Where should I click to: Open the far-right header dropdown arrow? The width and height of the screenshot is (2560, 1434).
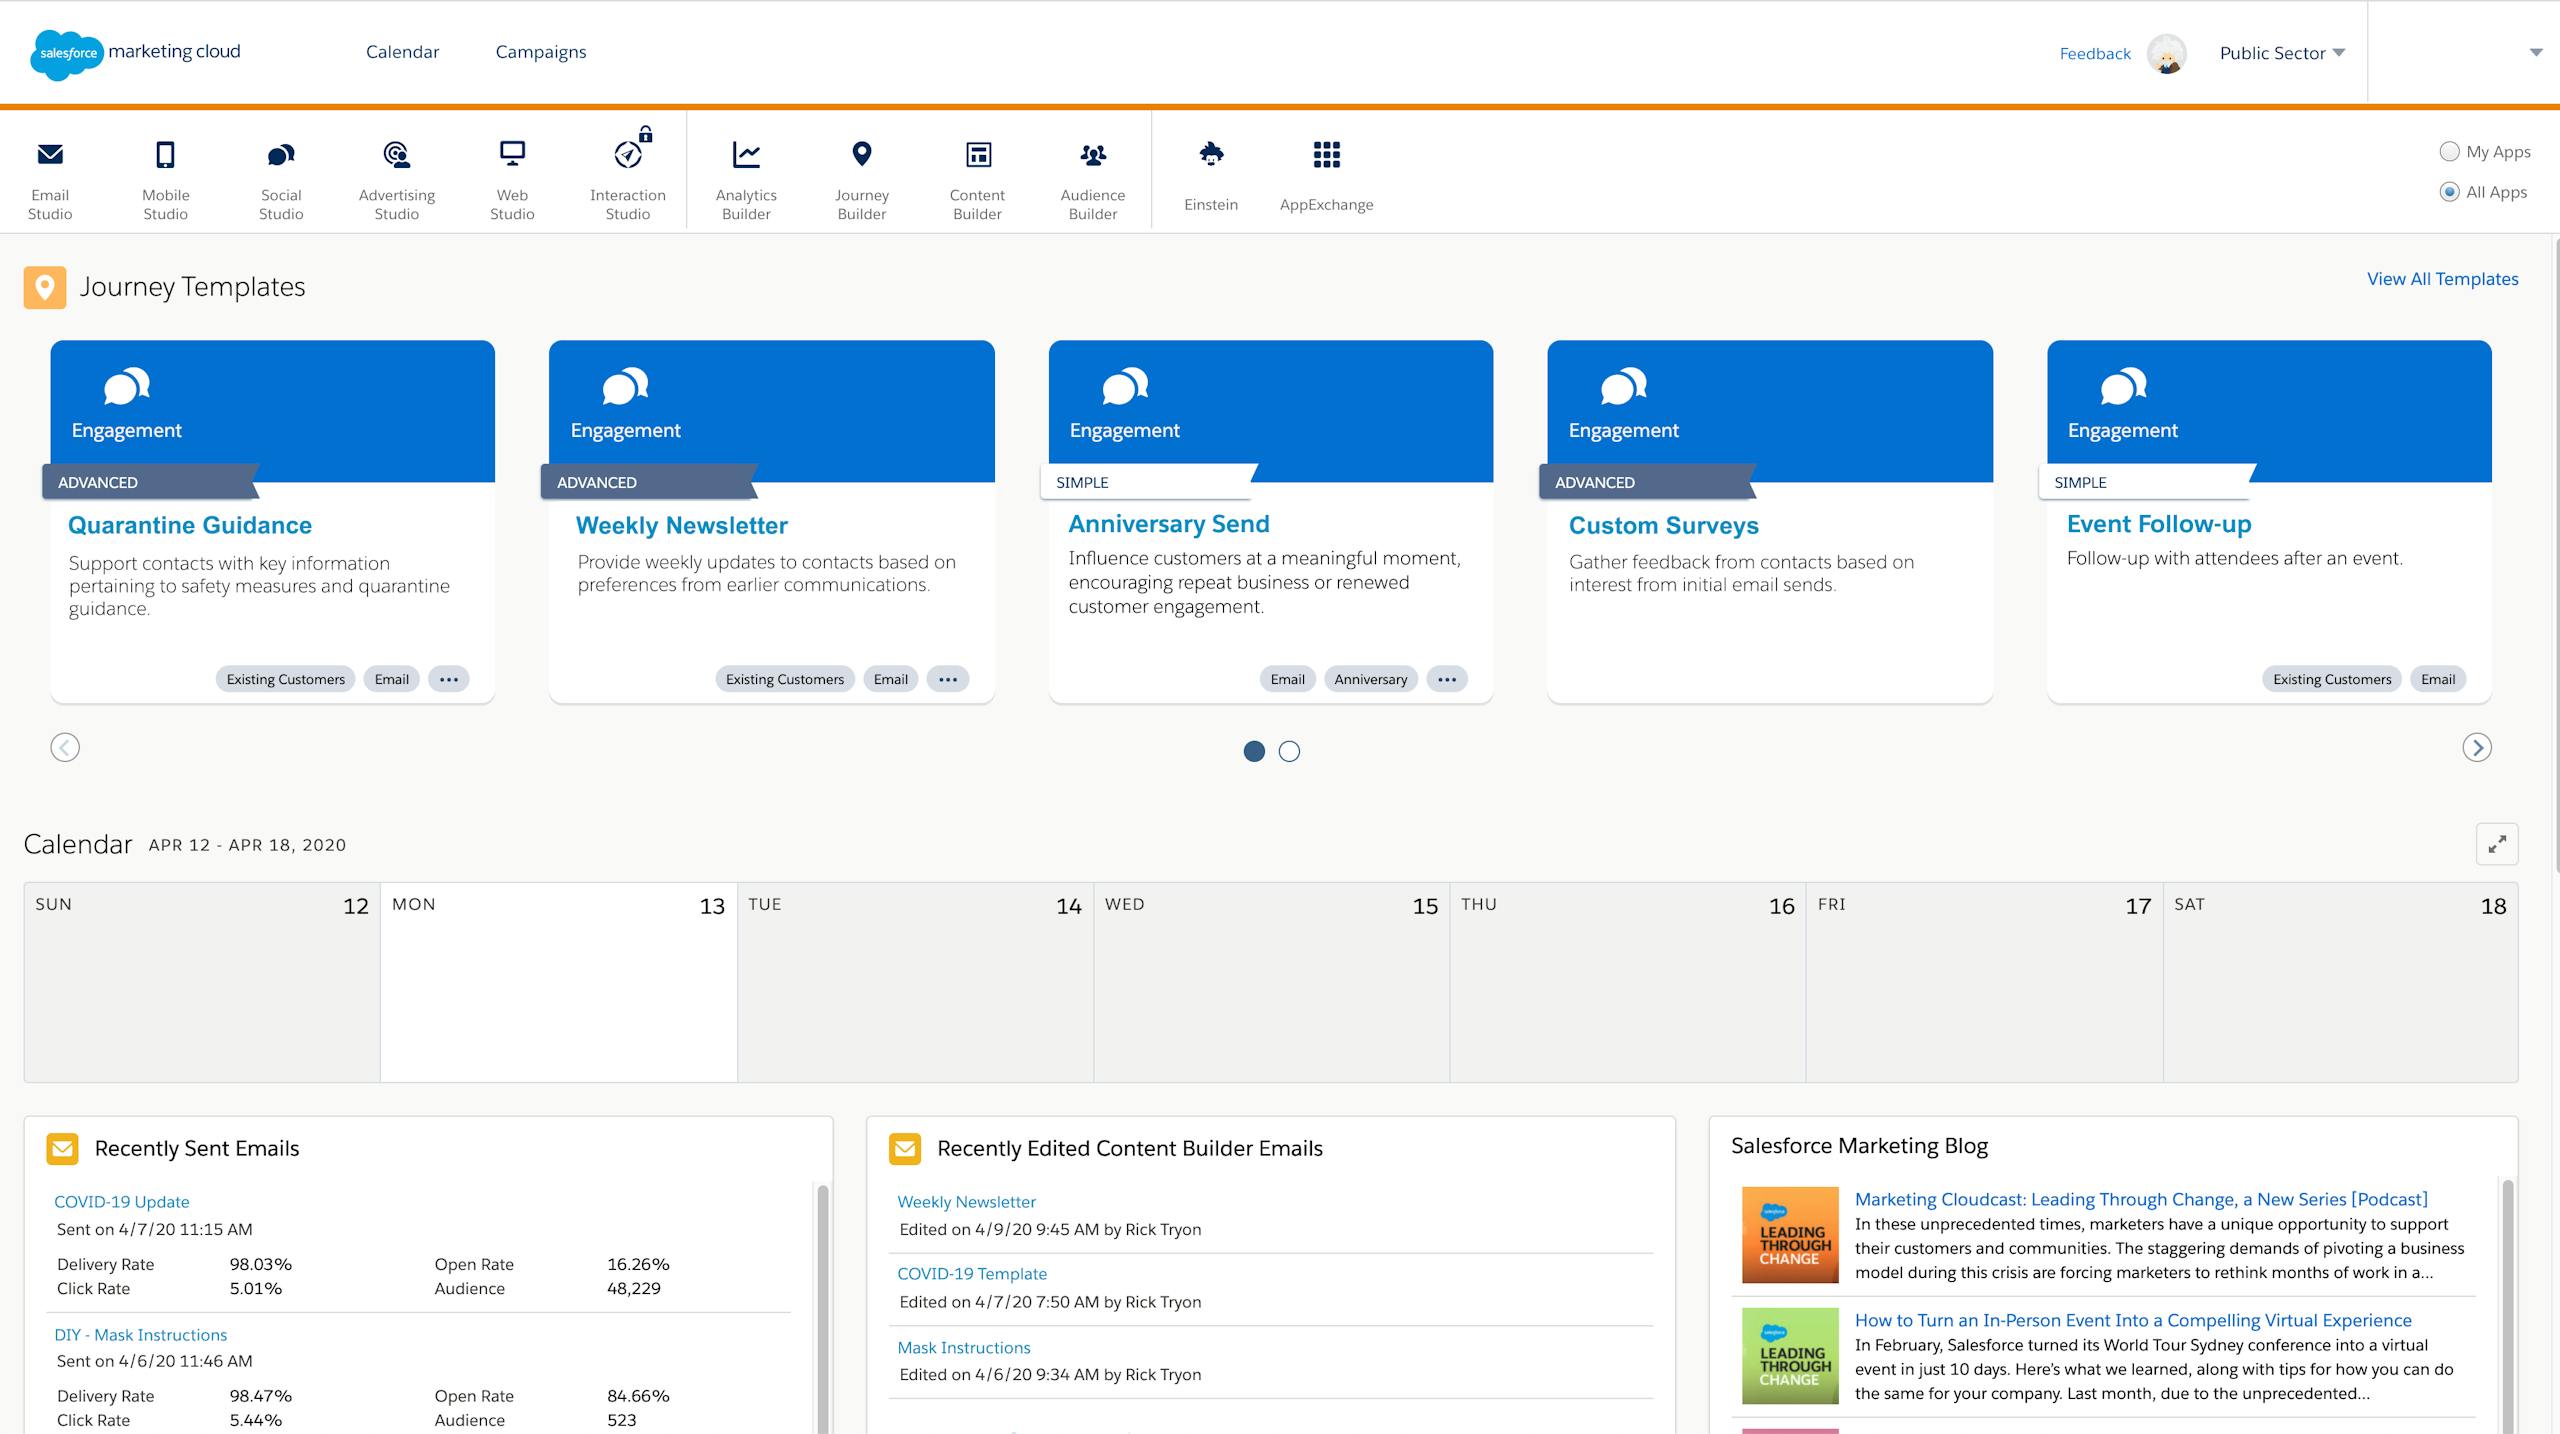(2536, 52)
